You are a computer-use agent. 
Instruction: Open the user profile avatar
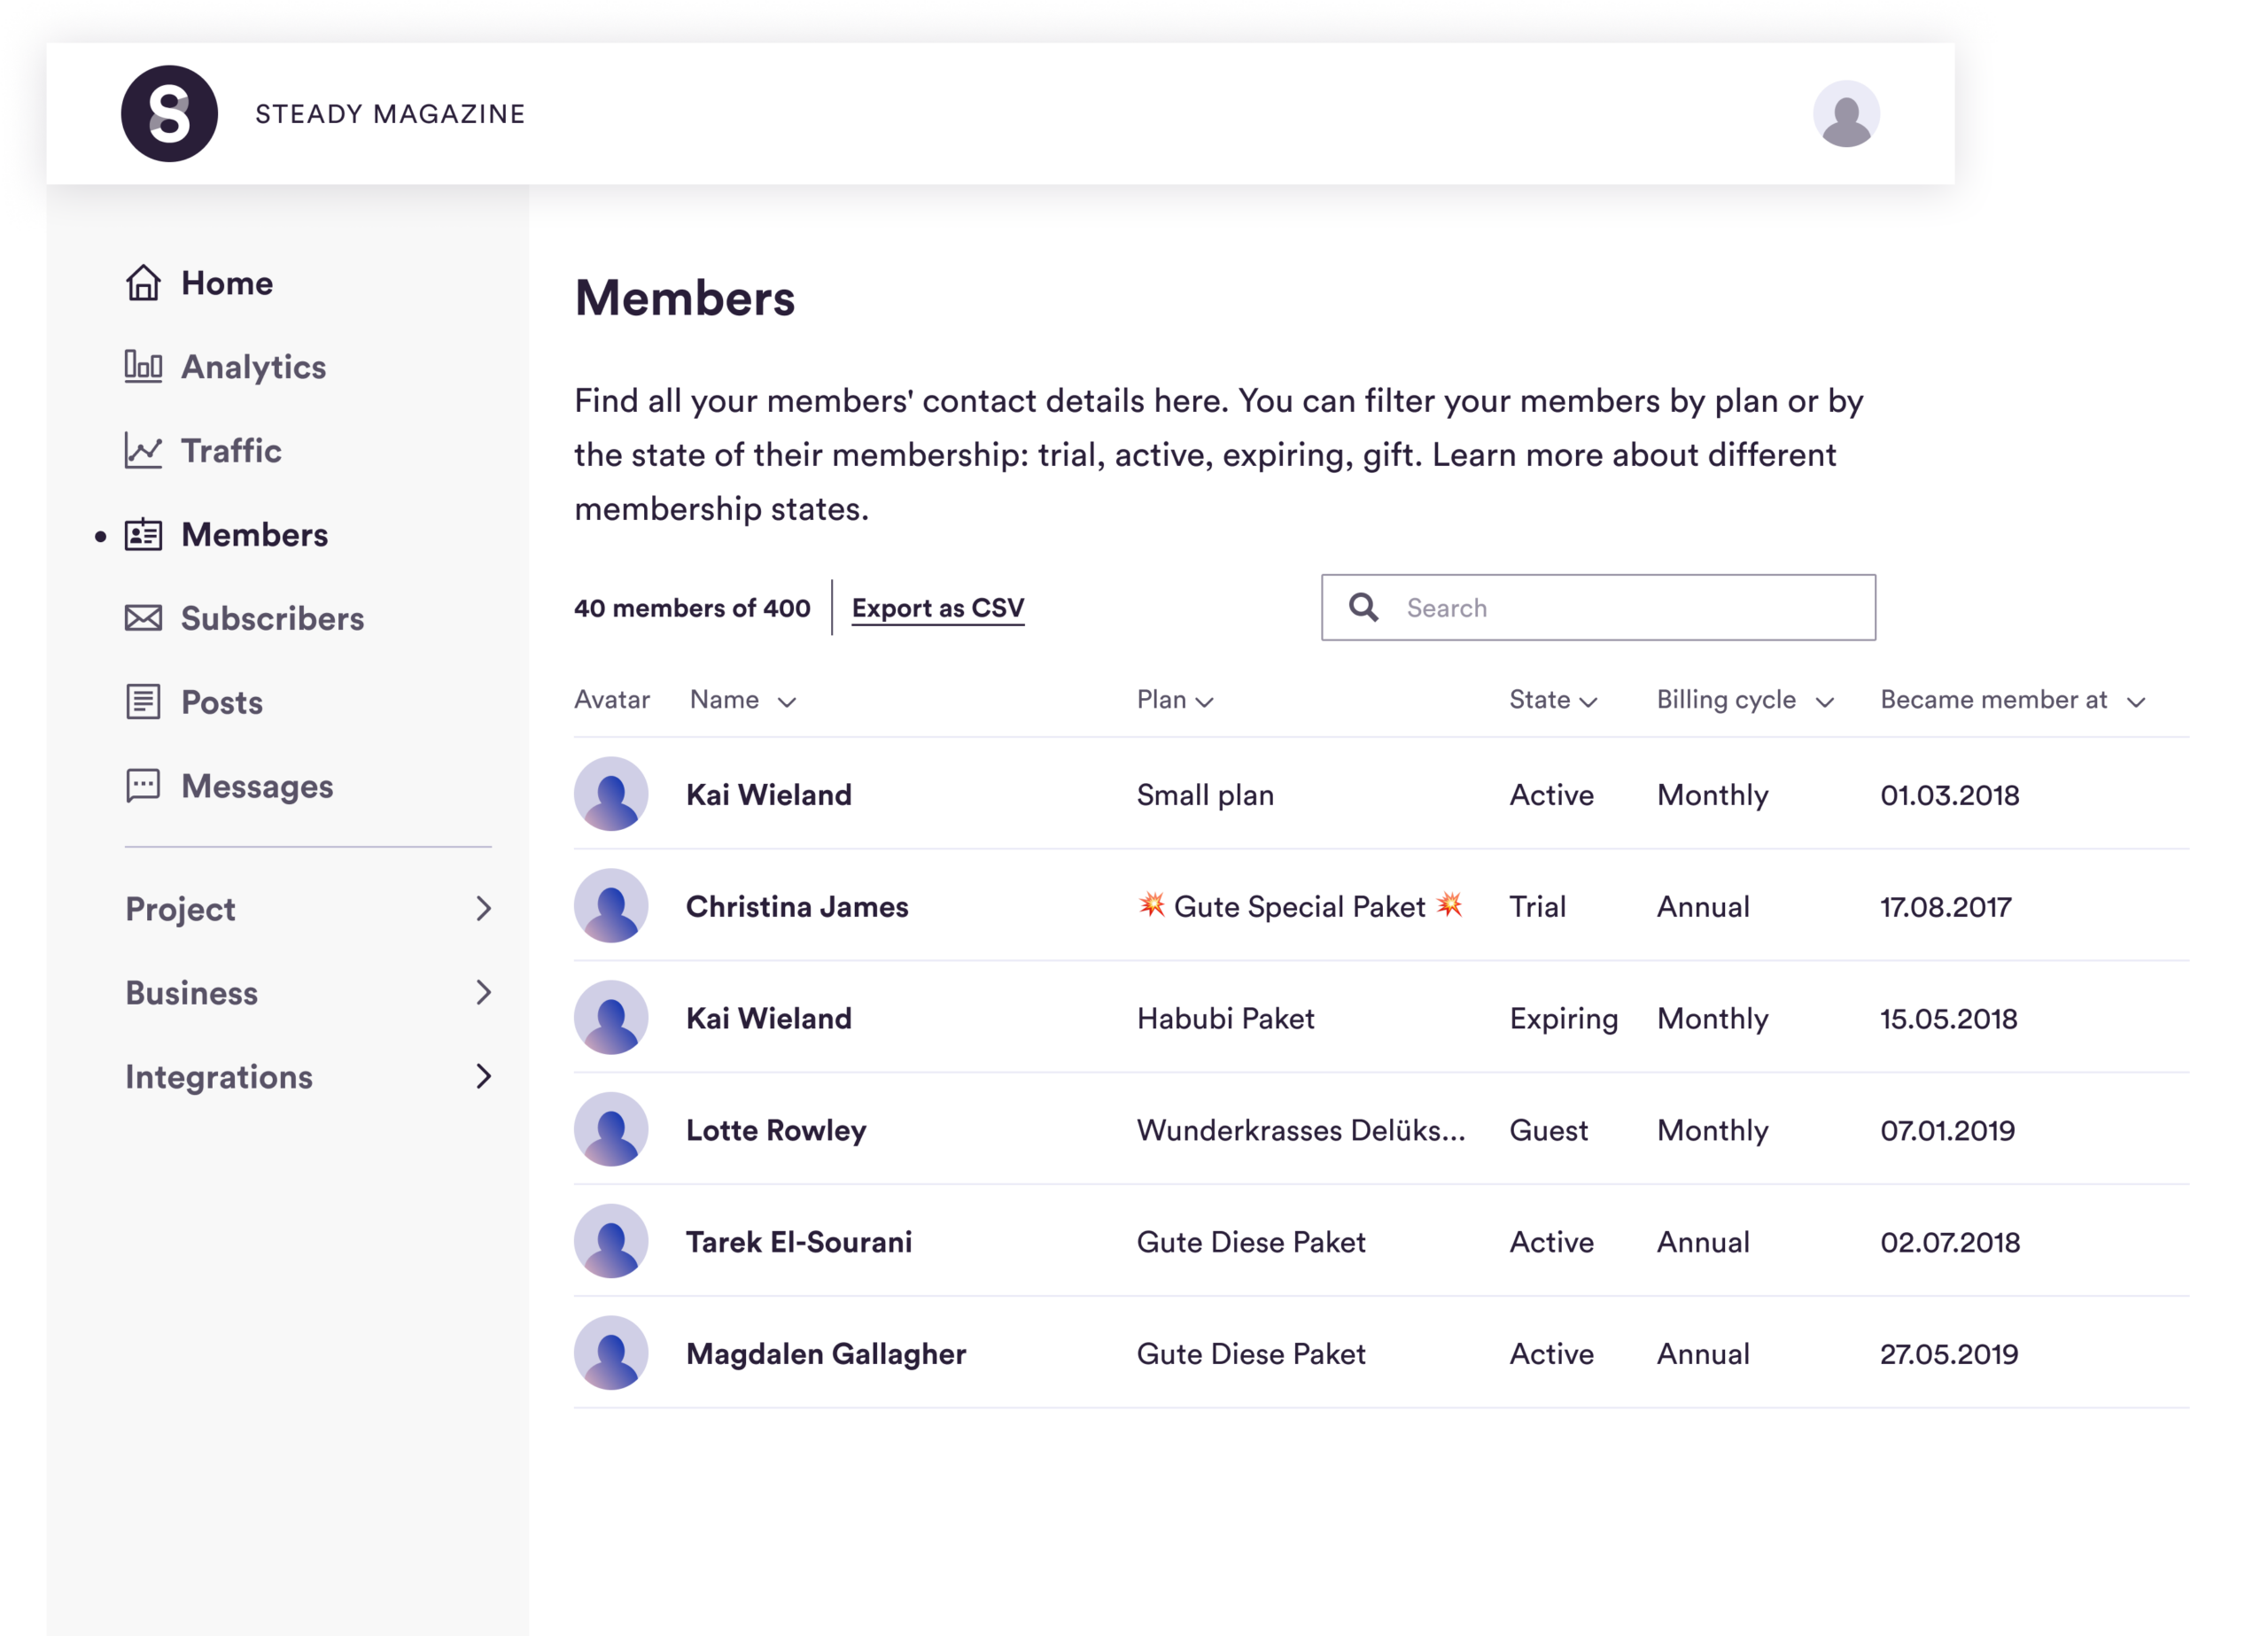(1846, 113)
